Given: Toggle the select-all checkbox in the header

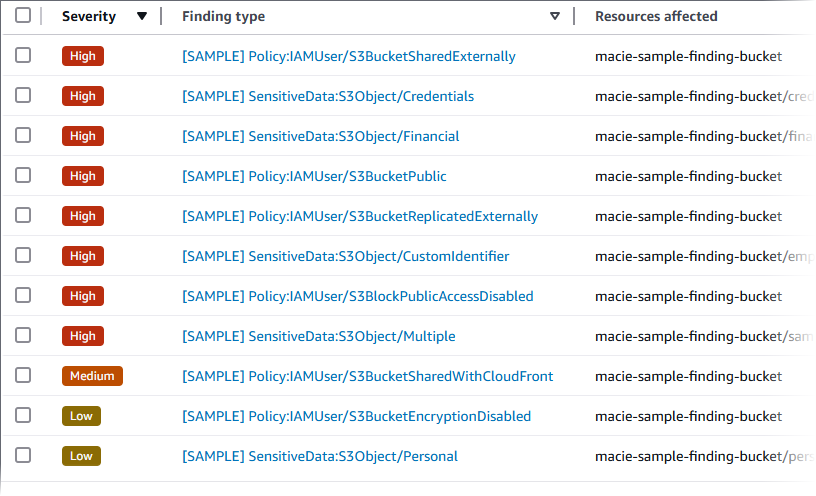Looking at the screenshot, I should (x=23, y=16).
